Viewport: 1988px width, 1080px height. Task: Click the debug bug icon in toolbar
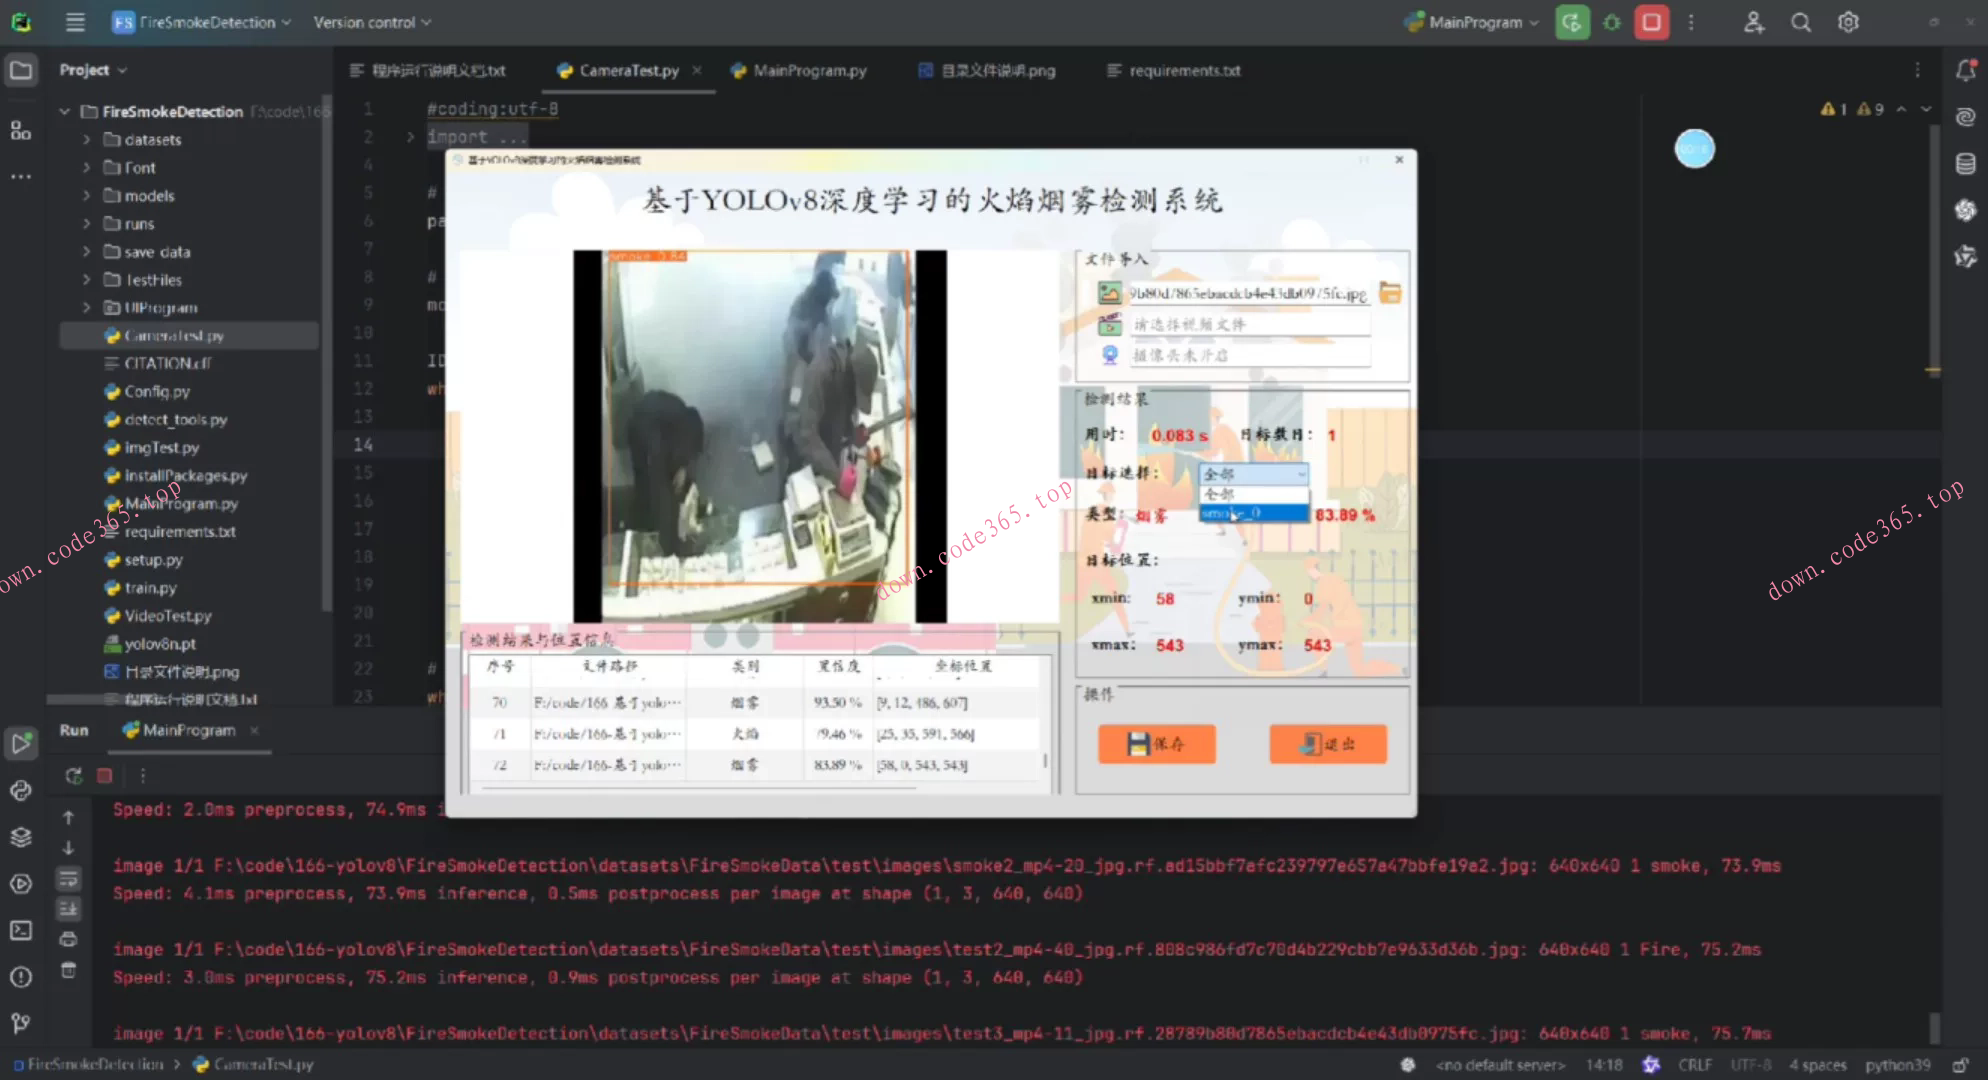(x=1612, y=22)
